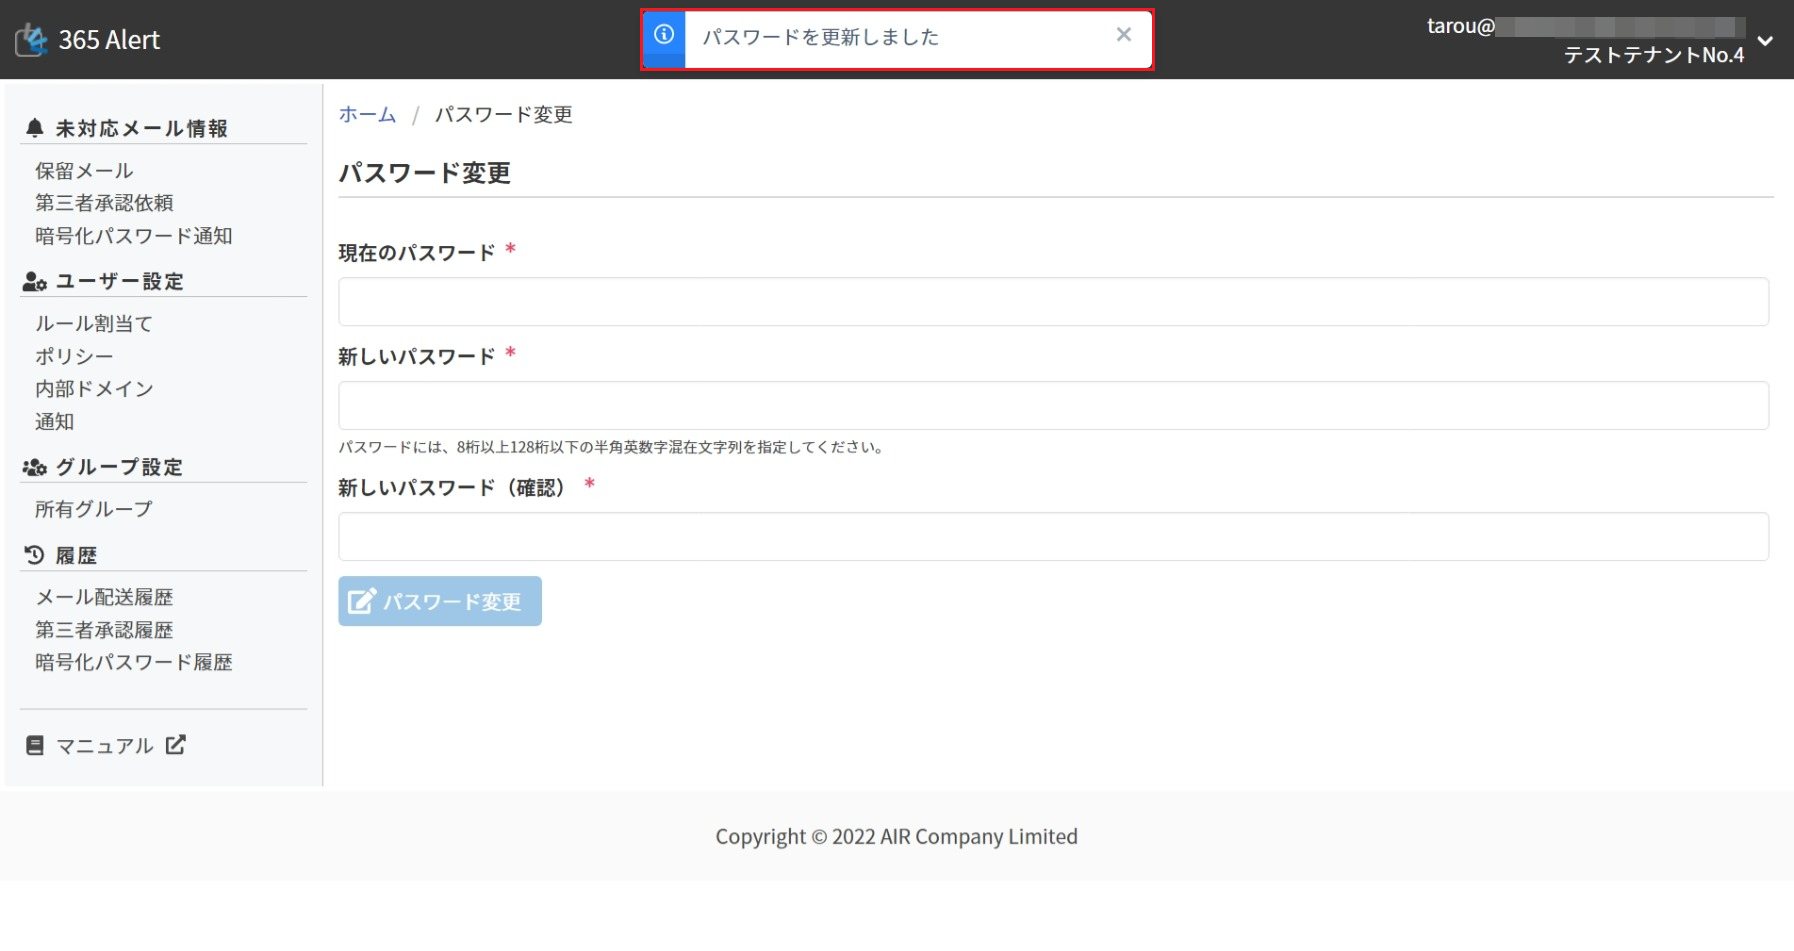Click the 現在のパスワード input field
Viewport: 1794px width, 951px height.
coord(1053,302)
